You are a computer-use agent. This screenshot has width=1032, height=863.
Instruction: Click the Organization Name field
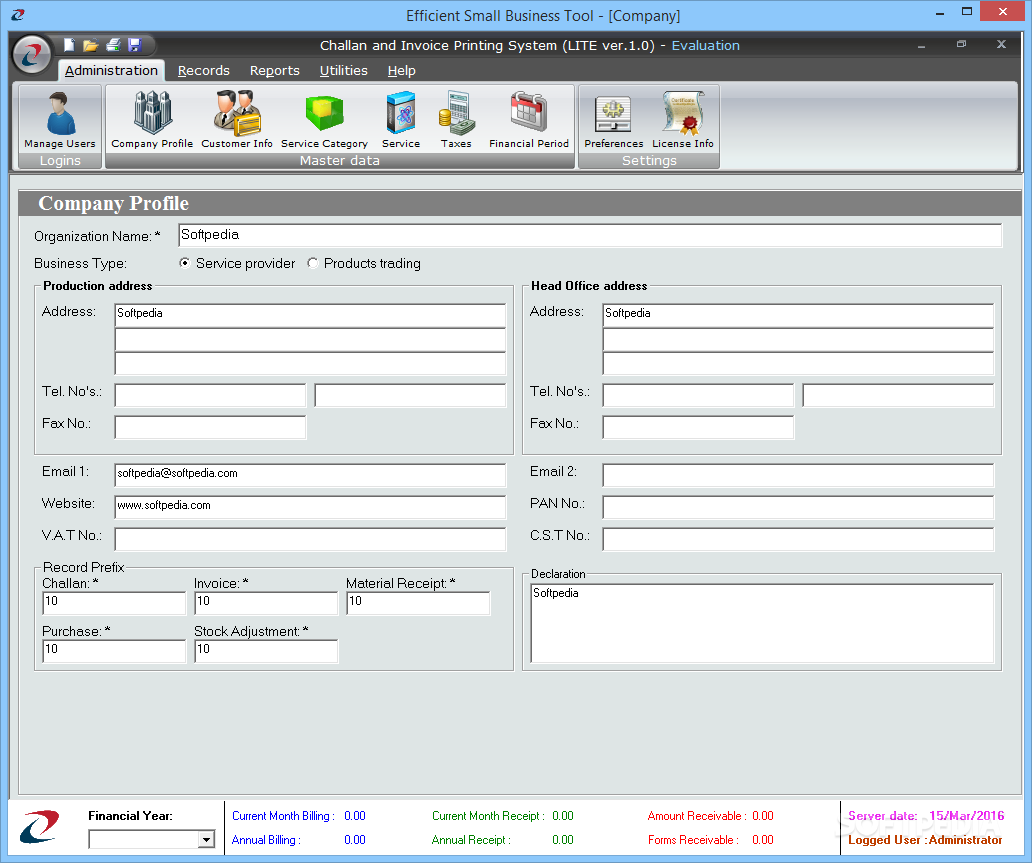[x=590, y=235]
